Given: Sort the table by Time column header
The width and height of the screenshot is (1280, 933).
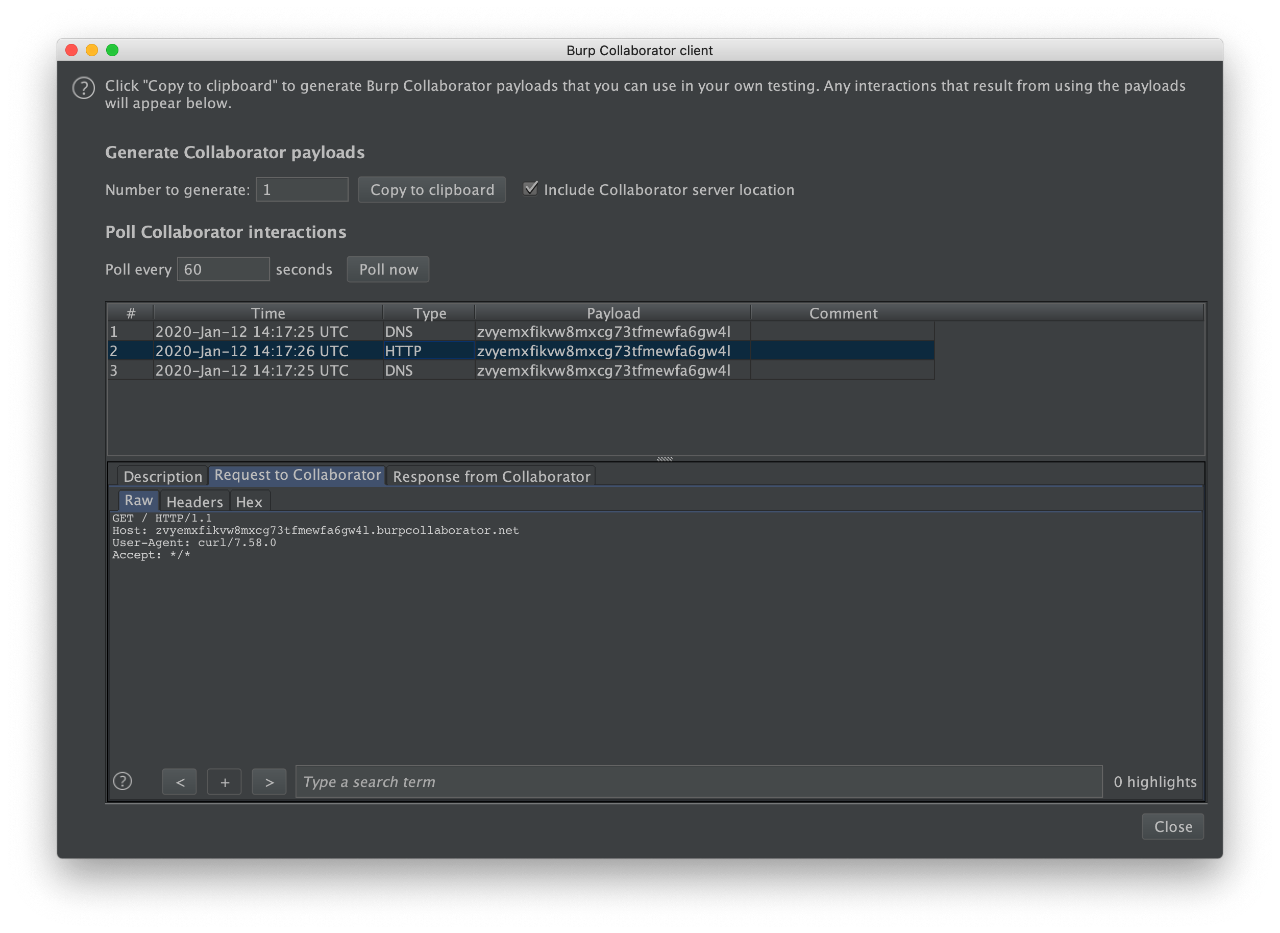Looking at the screenshot, I should pos(268,313).
